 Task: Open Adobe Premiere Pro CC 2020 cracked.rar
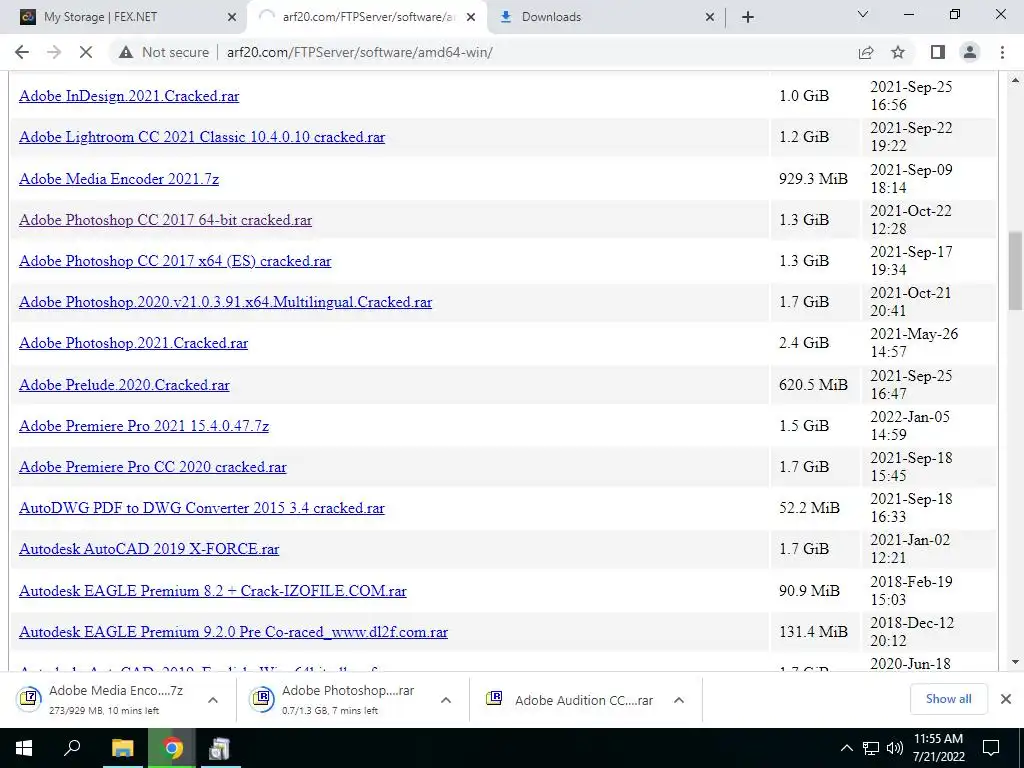pos(153,468)
